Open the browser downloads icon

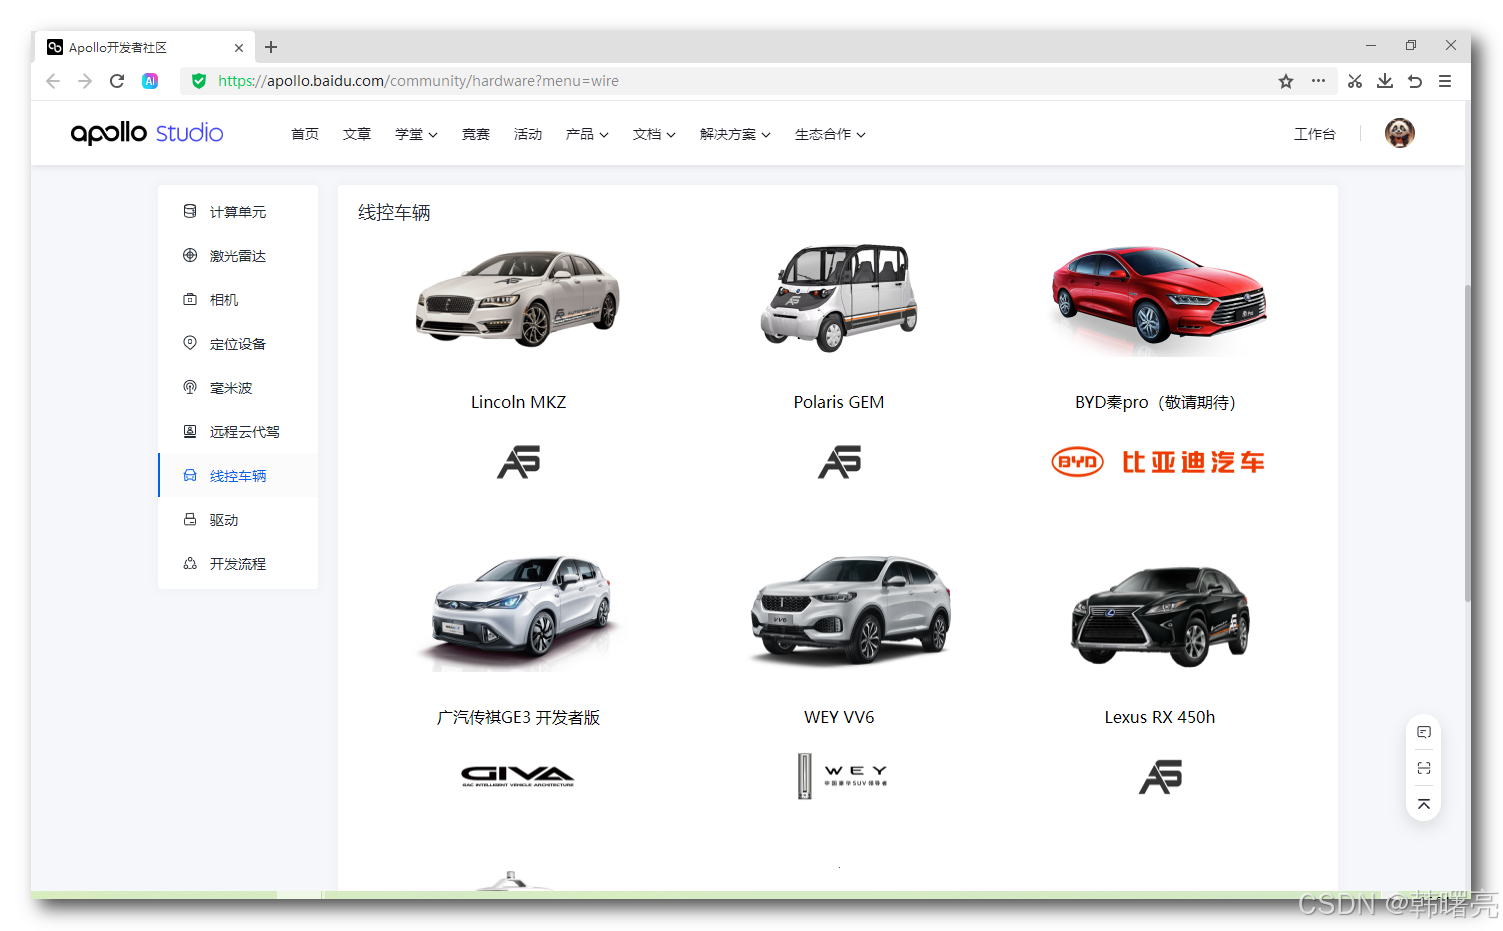pos(1385,81)
